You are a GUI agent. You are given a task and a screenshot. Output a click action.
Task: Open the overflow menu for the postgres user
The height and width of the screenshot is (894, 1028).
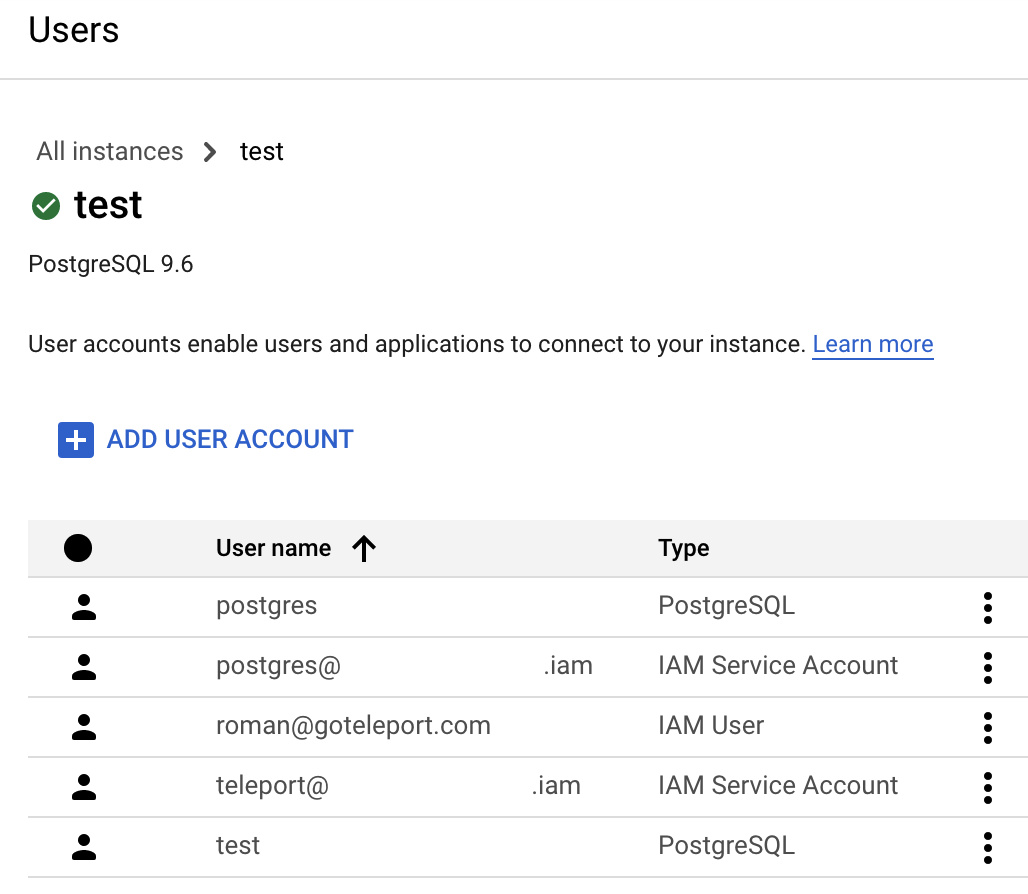point(987,607)
